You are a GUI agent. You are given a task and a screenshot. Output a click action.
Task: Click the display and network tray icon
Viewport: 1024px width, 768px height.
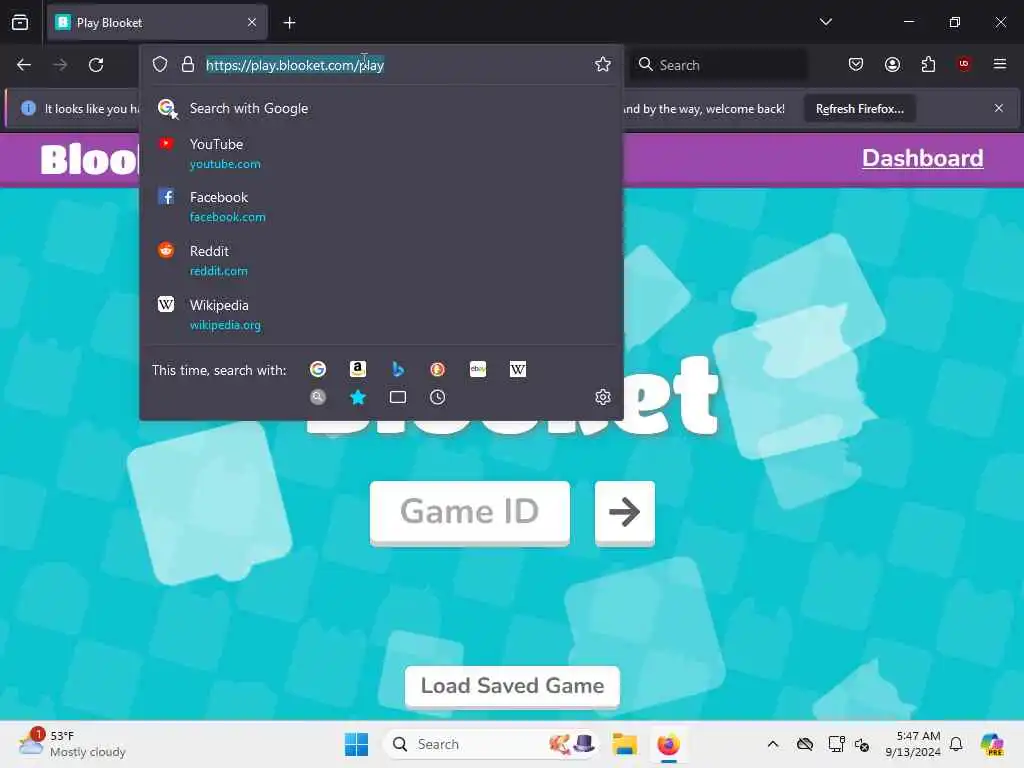[x=836, y=744]
